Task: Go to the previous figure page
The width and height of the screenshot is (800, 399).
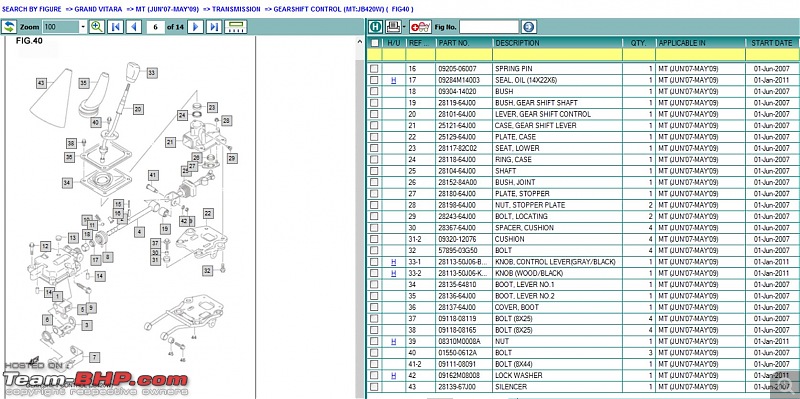Action: tap(134, 27)
